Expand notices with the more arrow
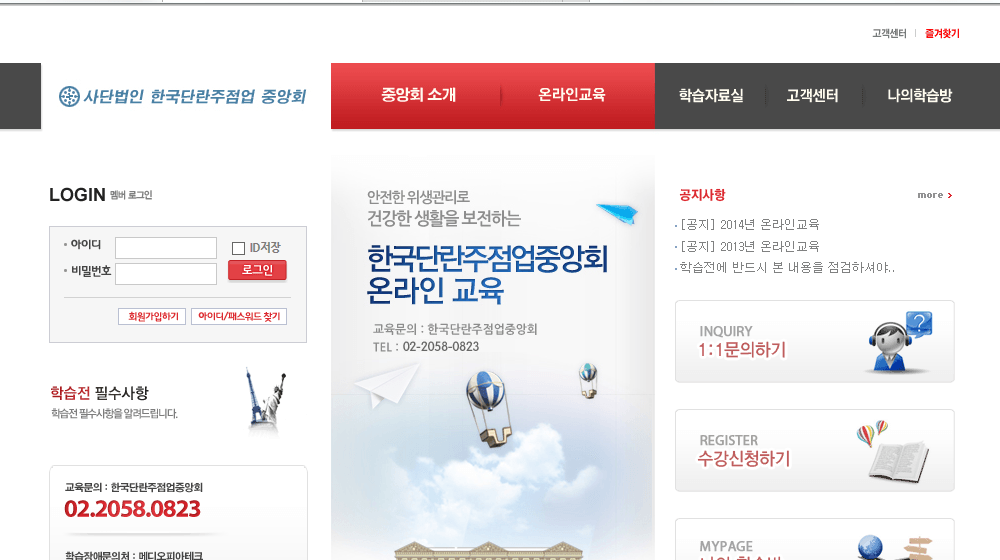This screenshot has height=560, width=1000. click(x=934, y=195)
